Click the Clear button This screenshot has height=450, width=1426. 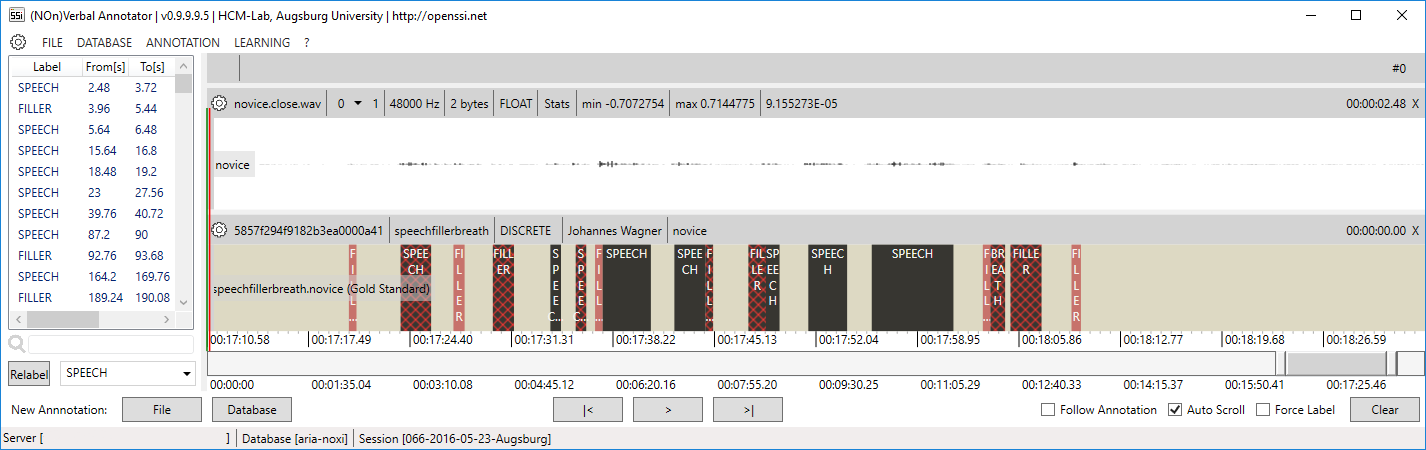[x=1384, y=410]
